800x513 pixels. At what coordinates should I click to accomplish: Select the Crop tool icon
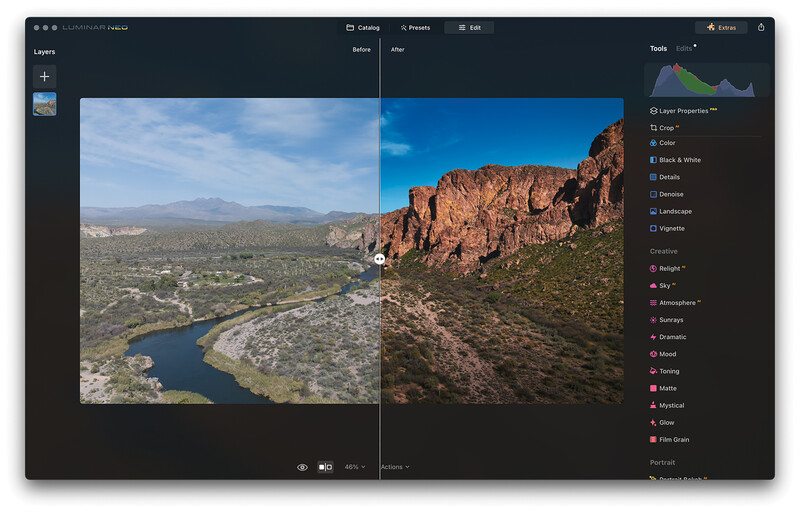pyautogui.click(x=653, y=128)
